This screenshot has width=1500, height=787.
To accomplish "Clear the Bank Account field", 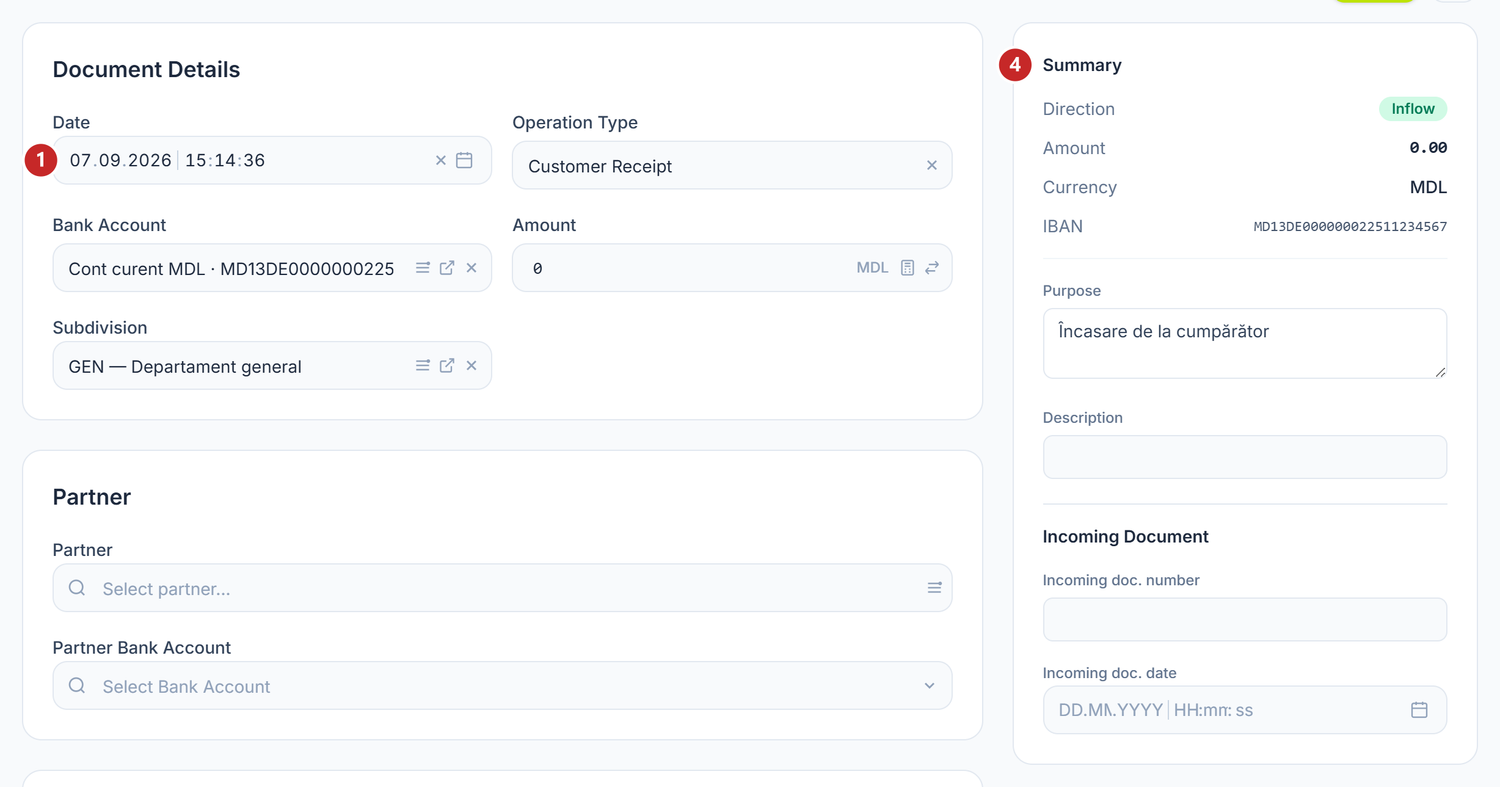I will [471, 268].
